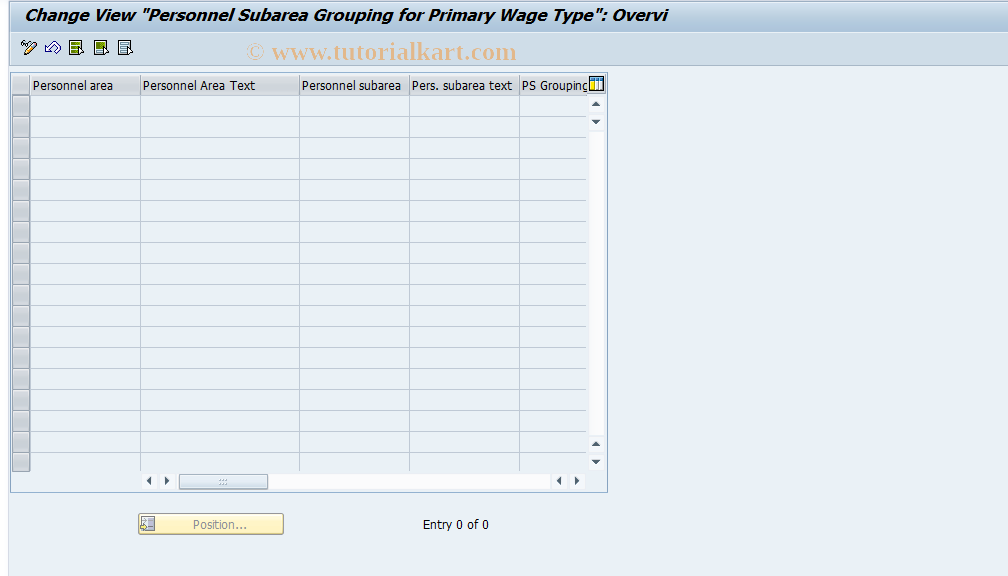The height and width of the screenshot is (576, 1008).
Task: Click first-row cell under Personnel subarea
Action: click(354, 106)
